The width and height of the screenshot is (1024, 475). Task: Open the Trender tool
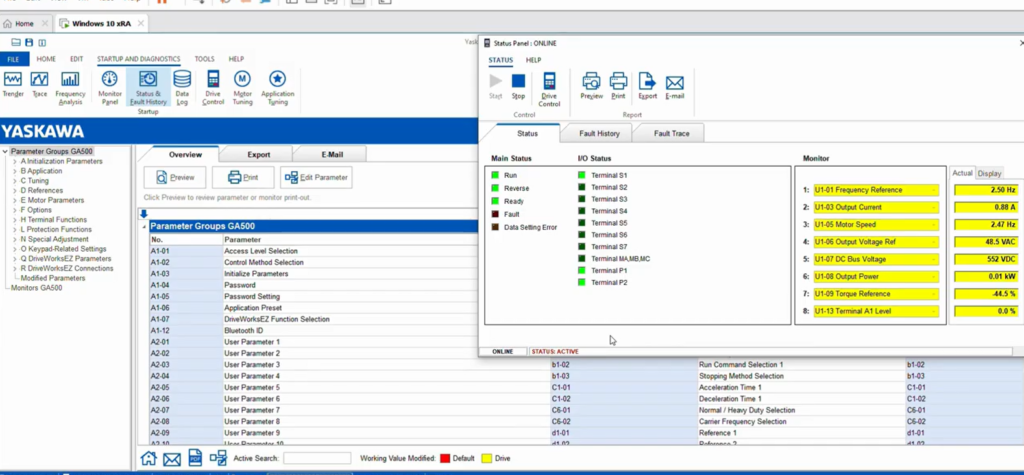13,85
